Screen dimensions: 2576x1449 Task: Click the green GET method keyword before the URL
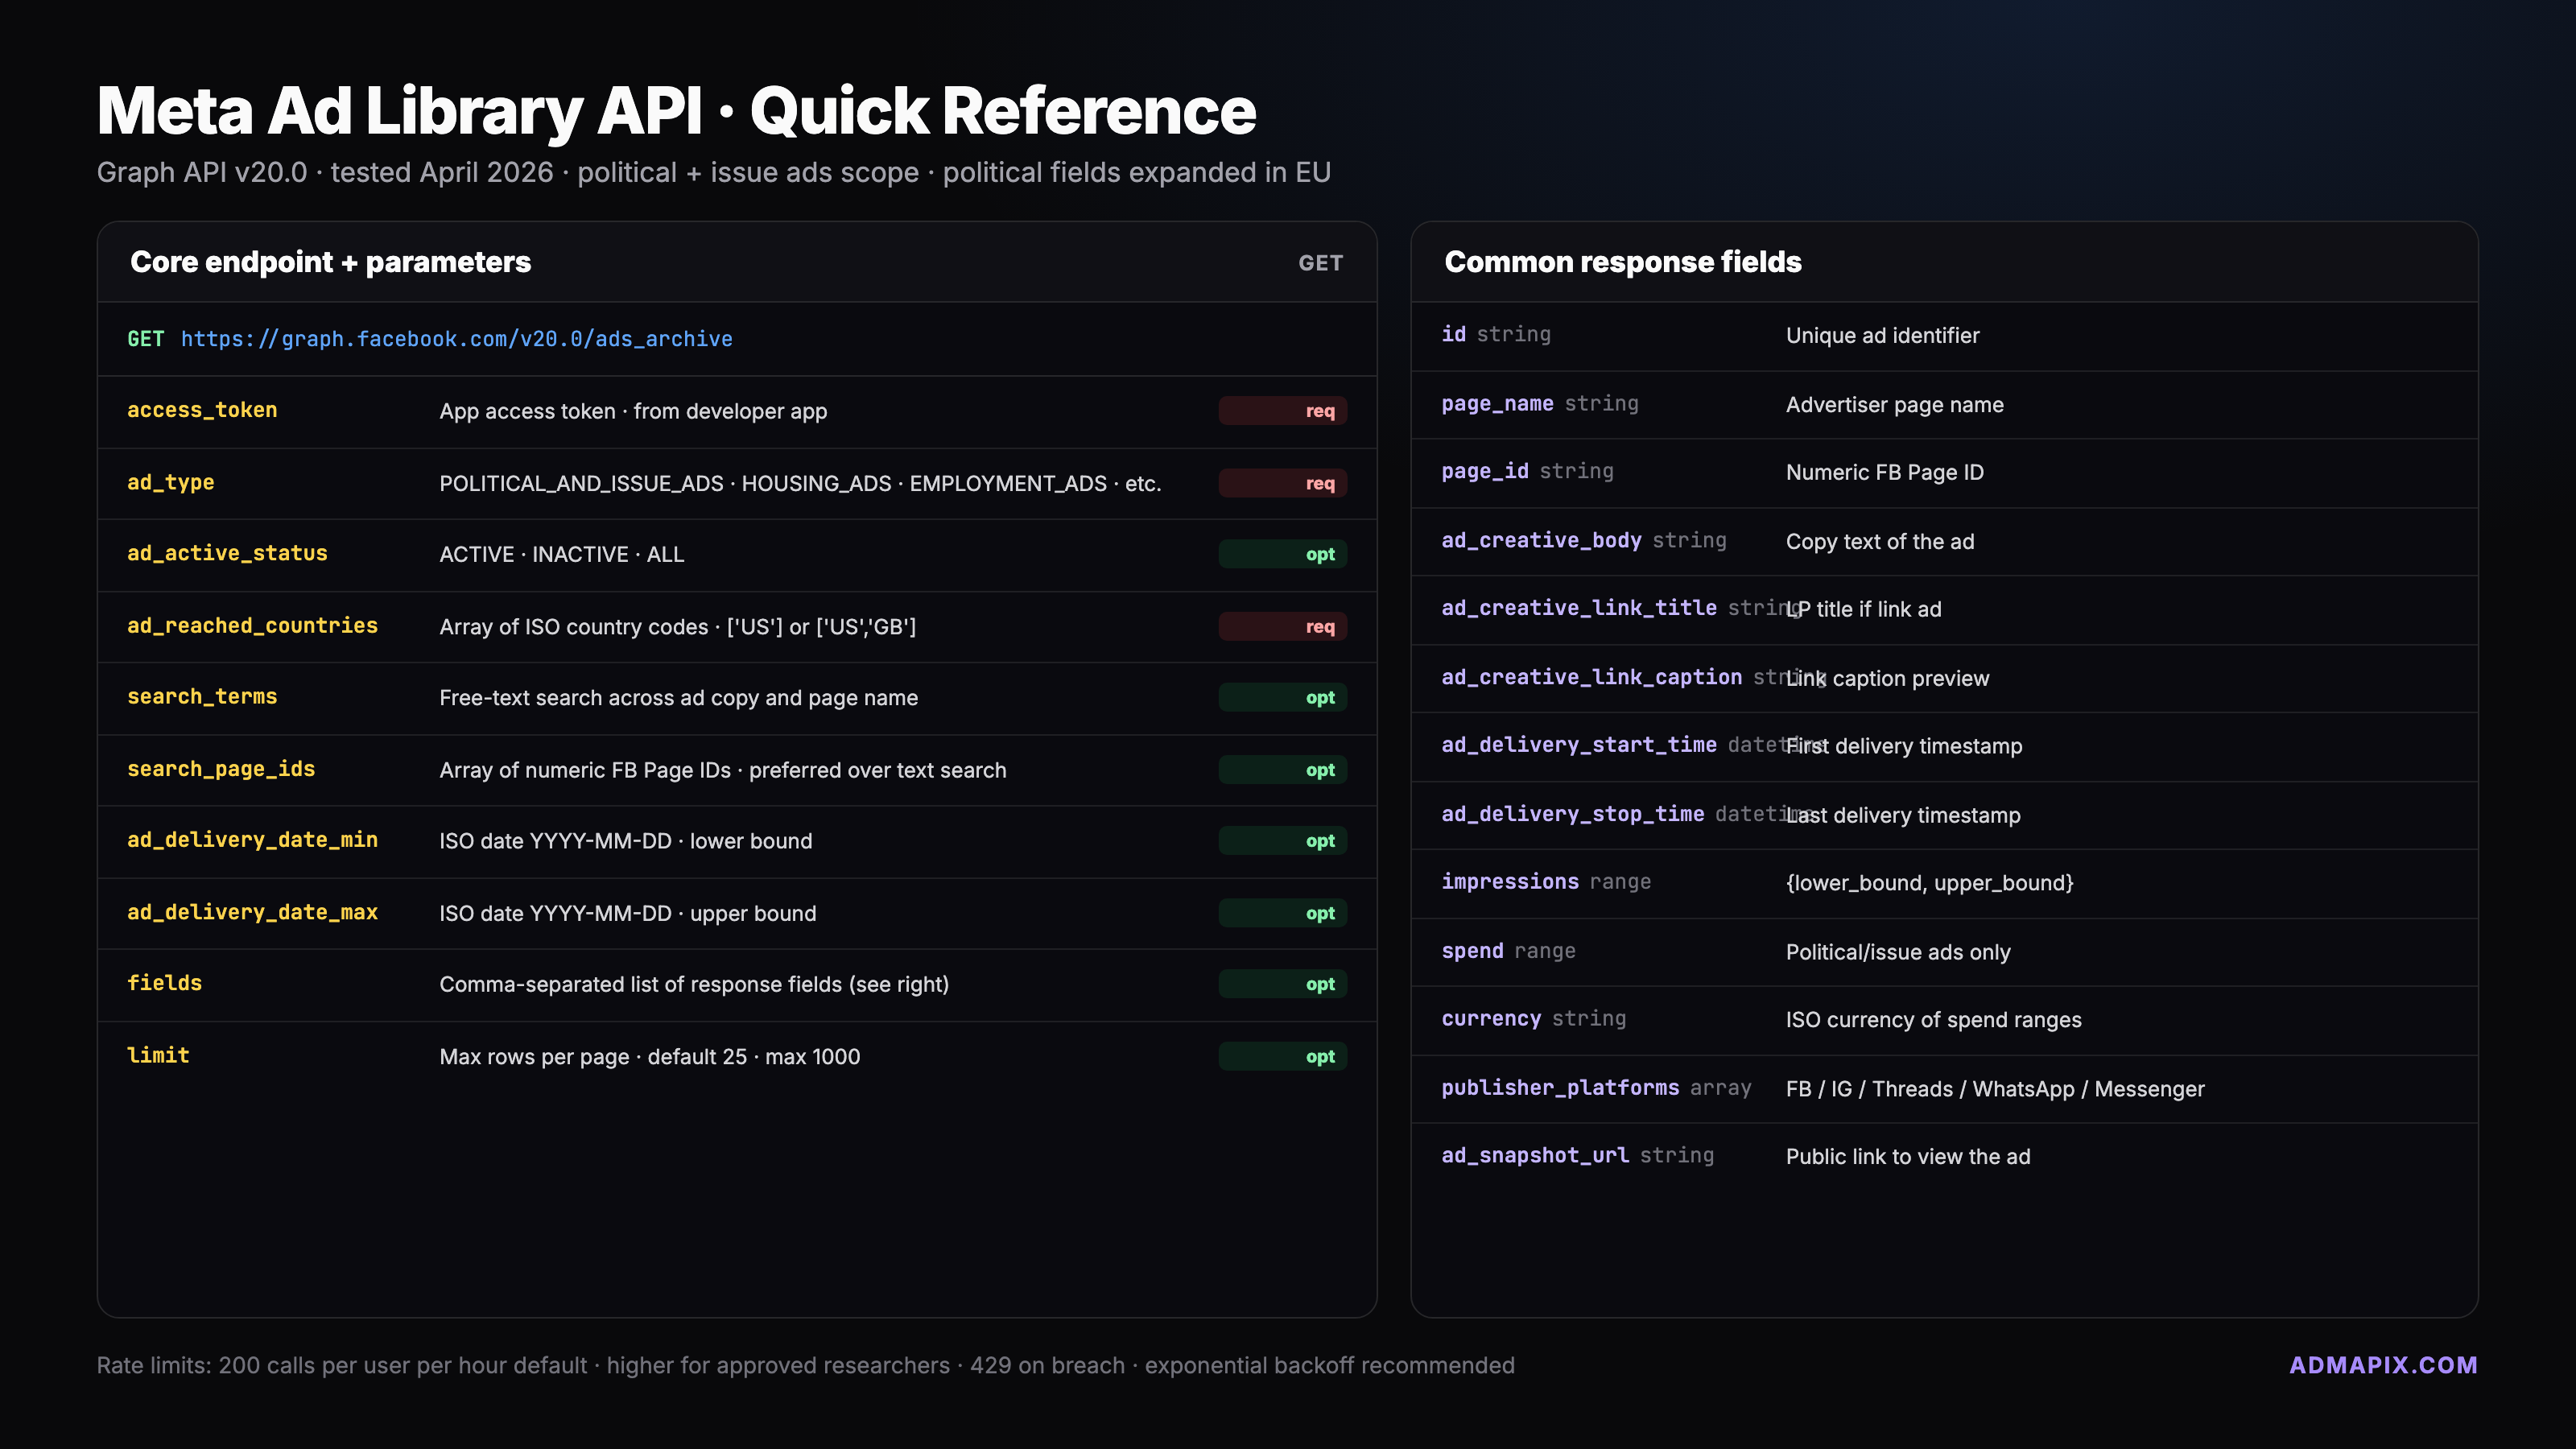(145, 339)
